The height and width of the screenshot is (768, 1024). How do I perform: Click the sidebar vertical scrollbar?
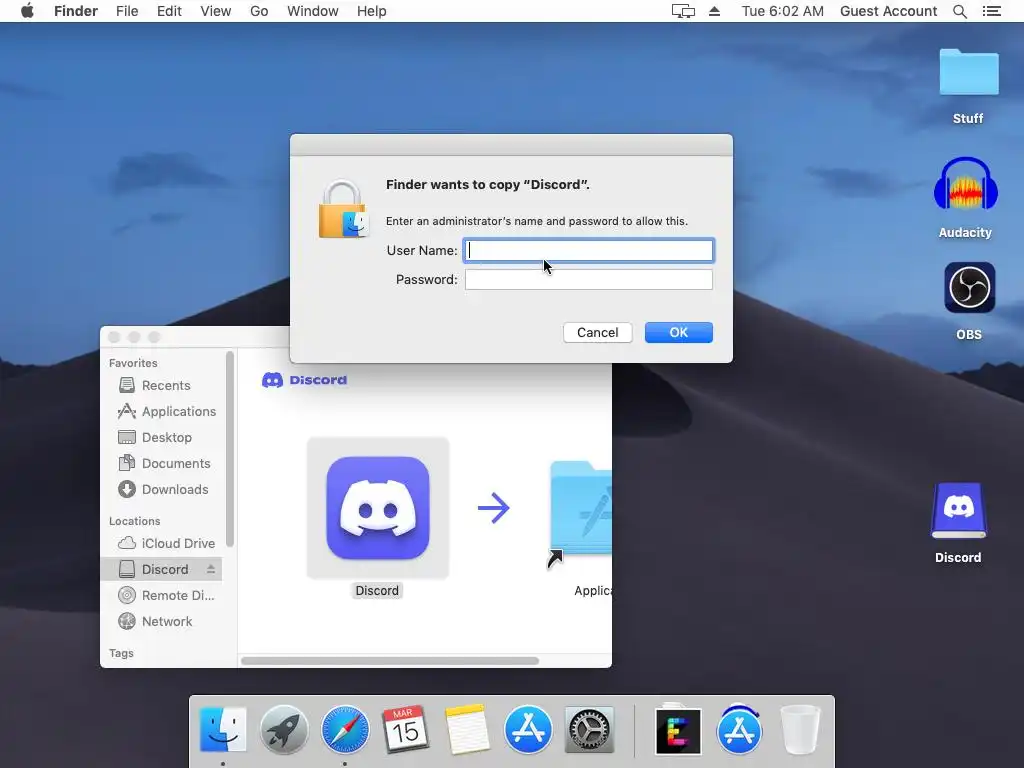point(229,449)
